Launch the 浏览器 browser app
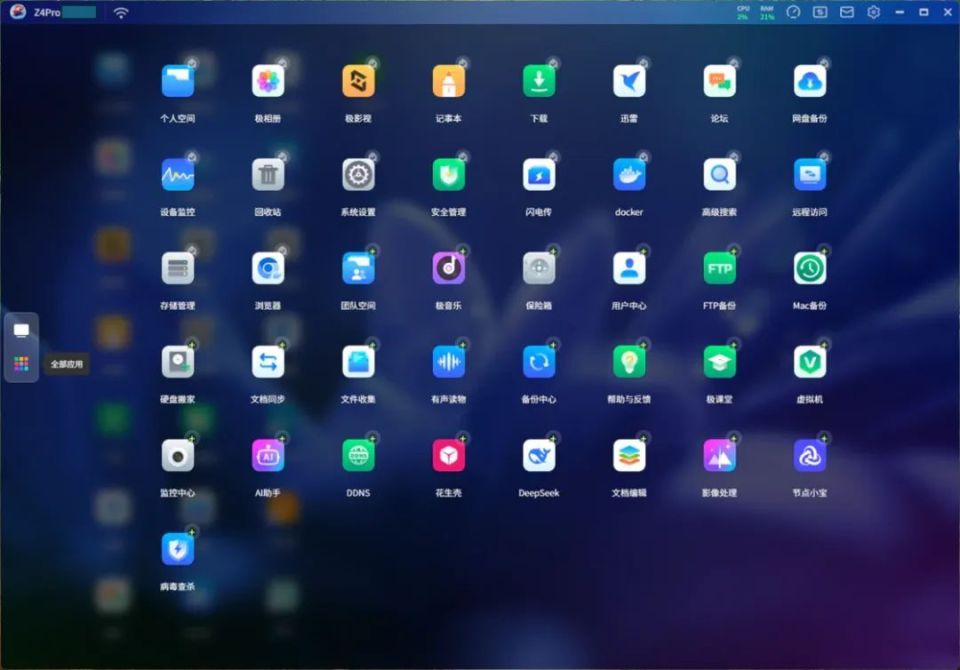The width and height of the screenshot is (960, 670). pyautogui.click(x=268, y=269)
